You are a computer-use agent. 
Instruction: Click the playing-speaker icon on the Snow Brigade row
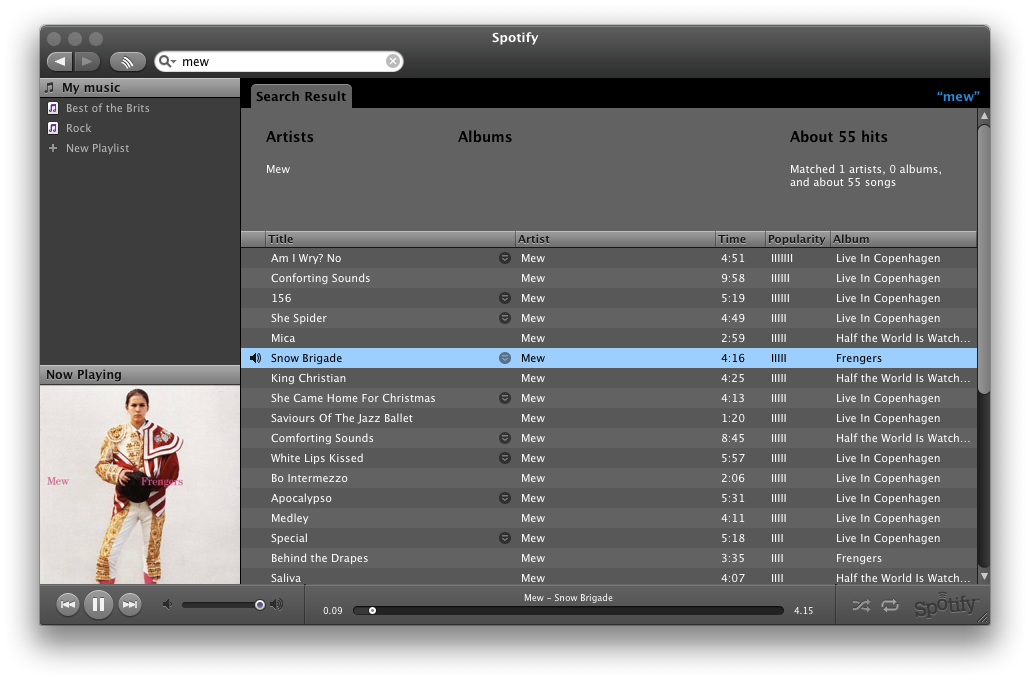point(253,358)
